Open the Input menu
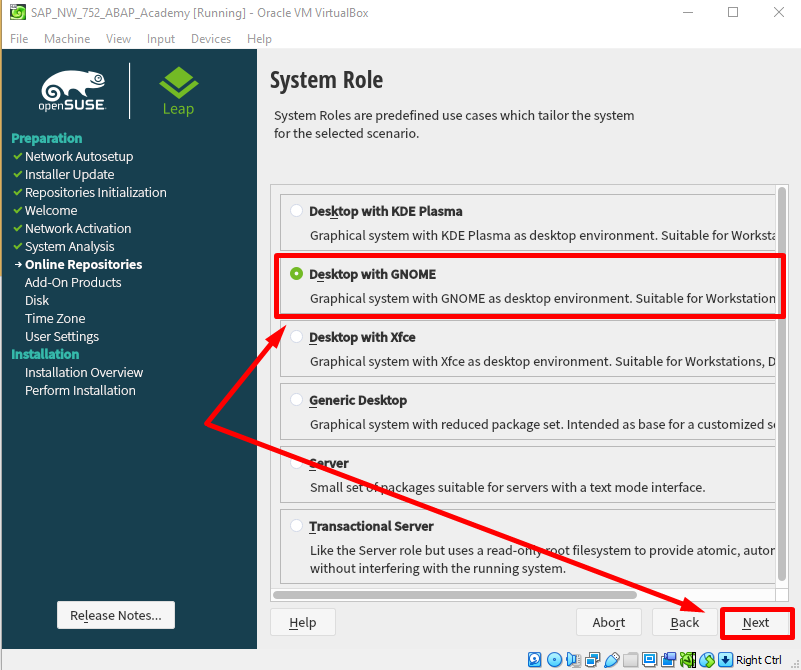Image resolution: width=801 pixels, height=670 pixels. coord(161,39)
